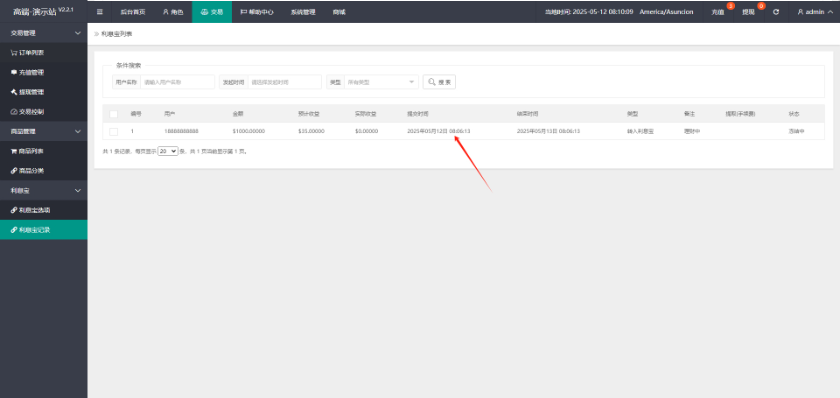Click the 发起时间 date input field
This screenshot has width=840, height=398.
click(x=284, y=82)
